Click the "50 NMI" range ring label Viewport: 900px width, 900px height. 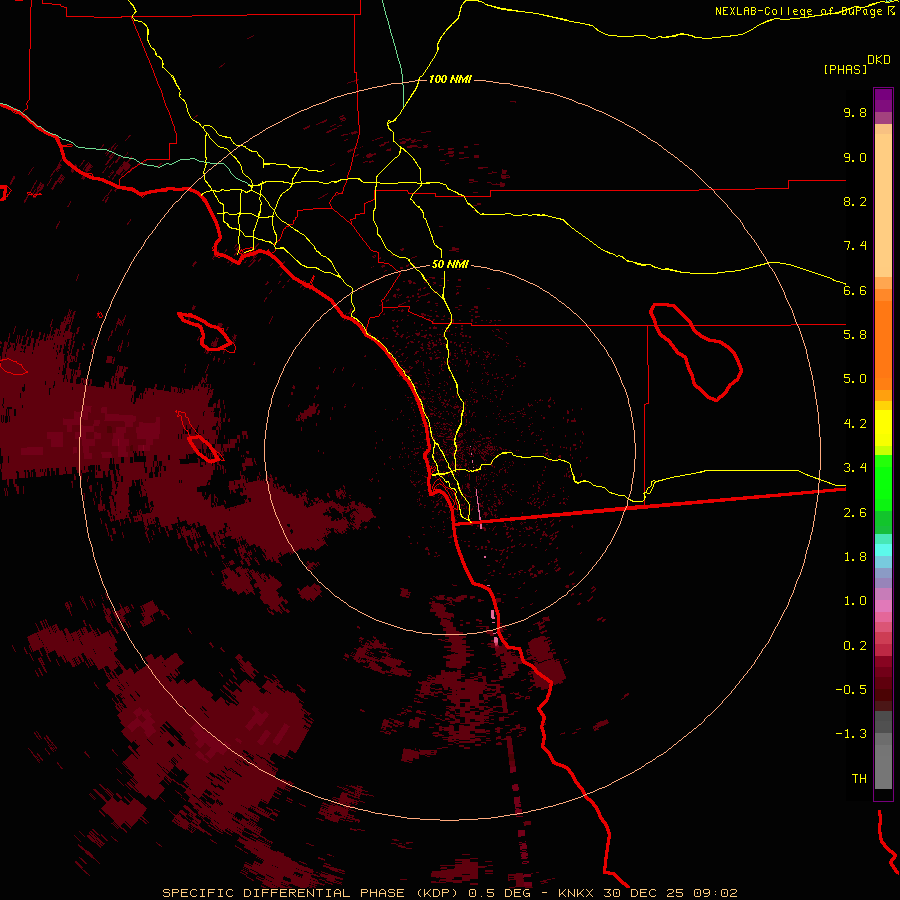pos(450,264)
